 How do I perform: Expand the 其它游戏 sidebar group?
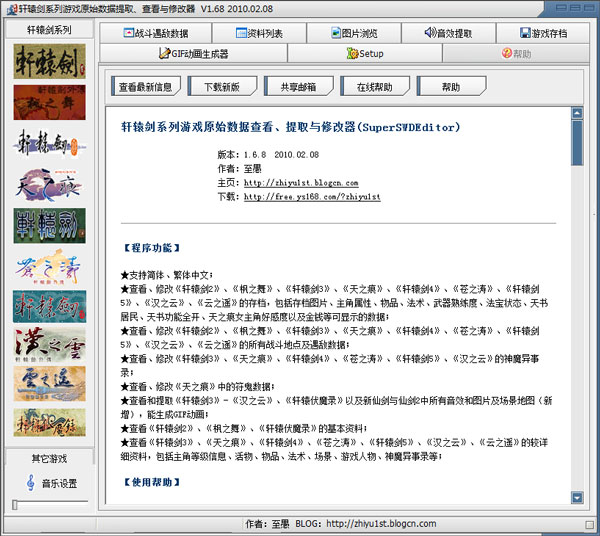pyautogui.click(x=48, y=457)
